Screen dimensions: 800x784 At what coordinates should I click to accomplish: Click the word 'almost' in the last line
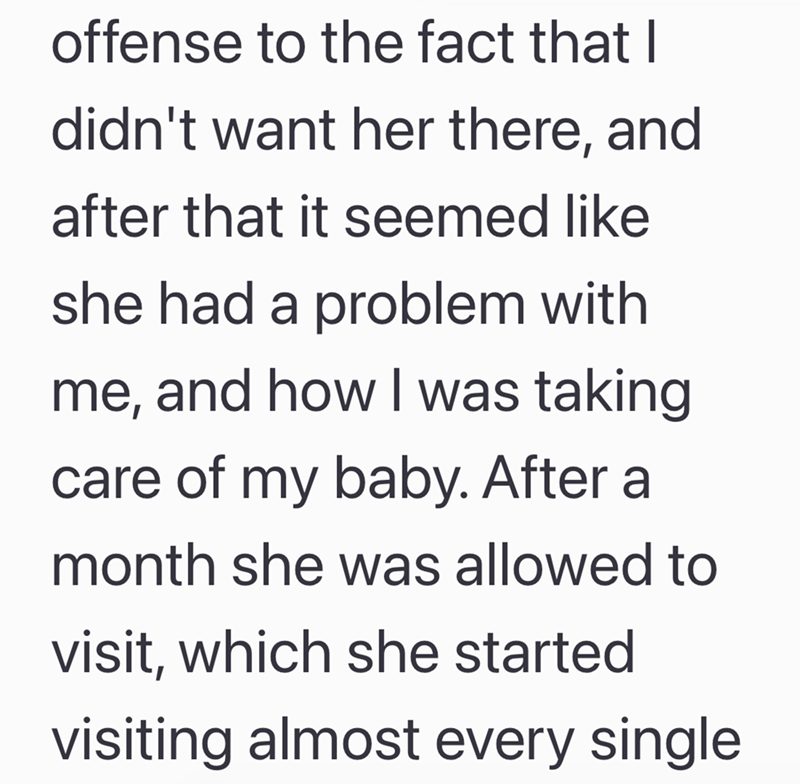[x=334, y=741]
